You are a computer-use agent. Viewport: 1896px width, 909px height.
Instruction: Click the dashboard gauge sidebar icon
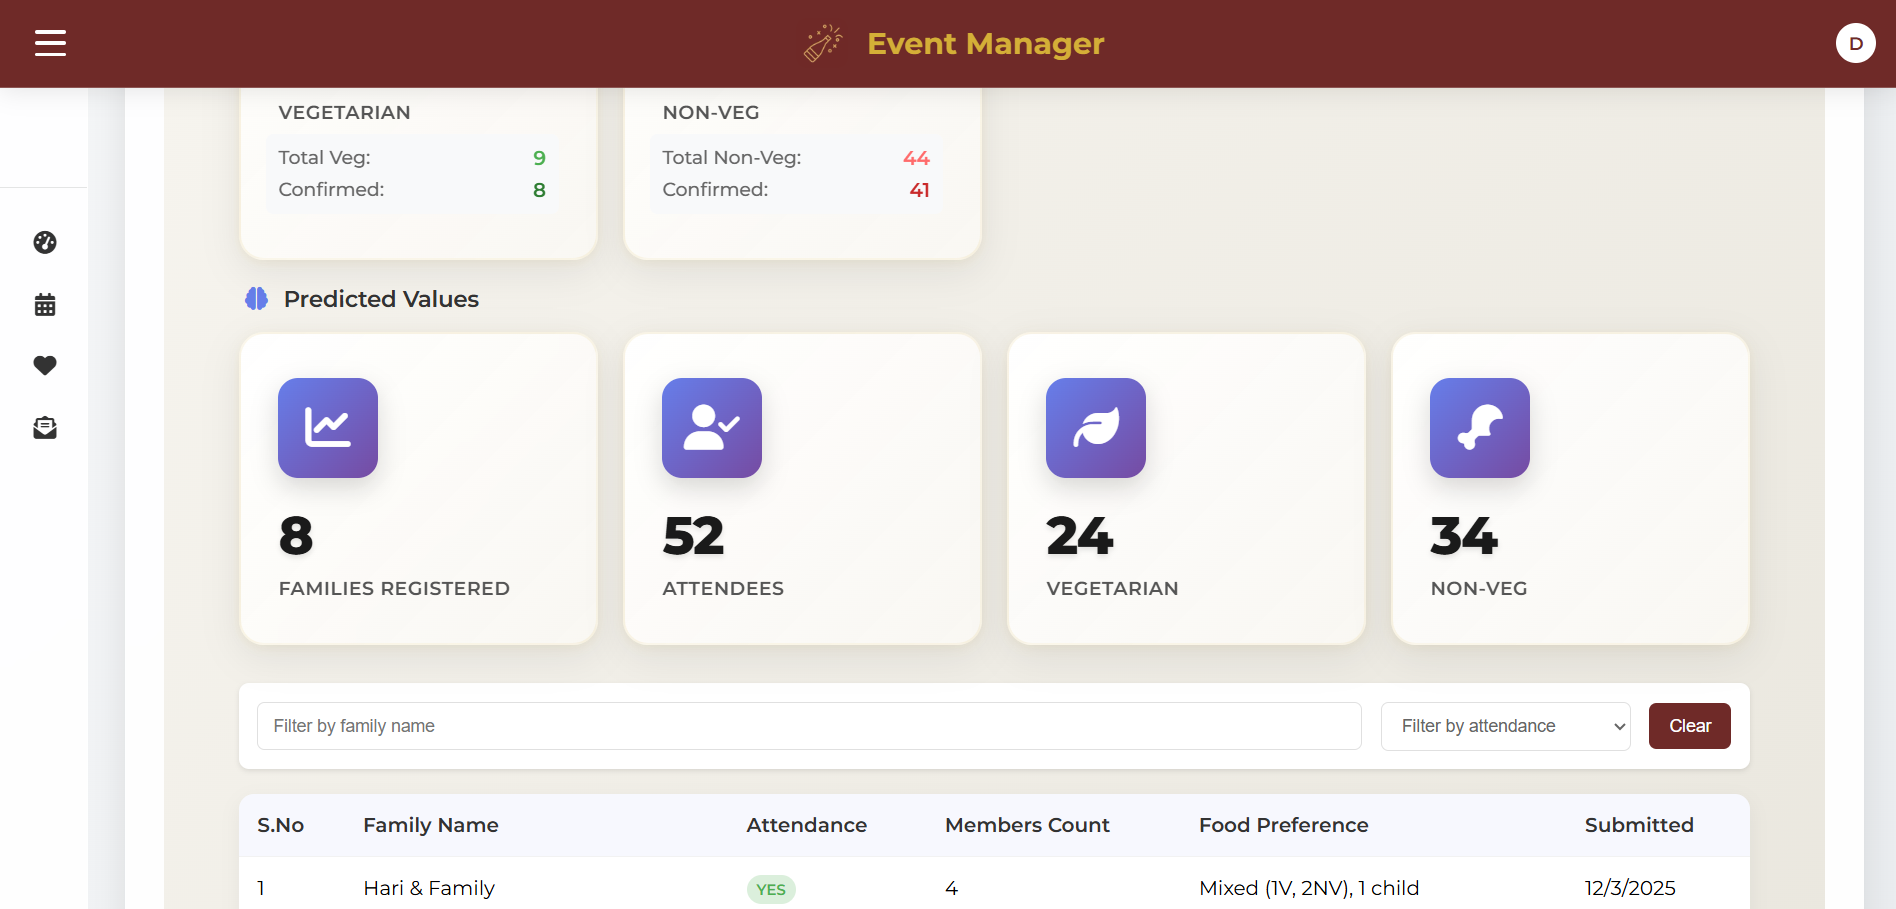[45, 243]
